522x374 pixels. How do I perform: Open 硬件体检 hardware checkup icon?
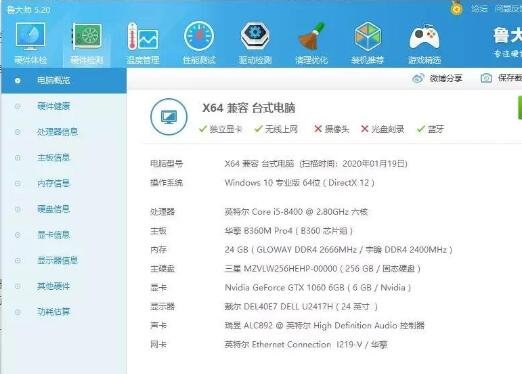coord(30,36)
